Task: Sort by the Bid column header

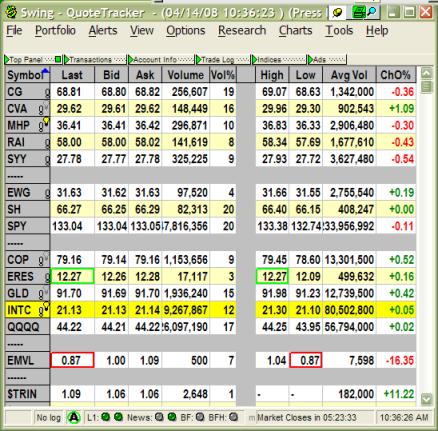Action: (111, 75)
